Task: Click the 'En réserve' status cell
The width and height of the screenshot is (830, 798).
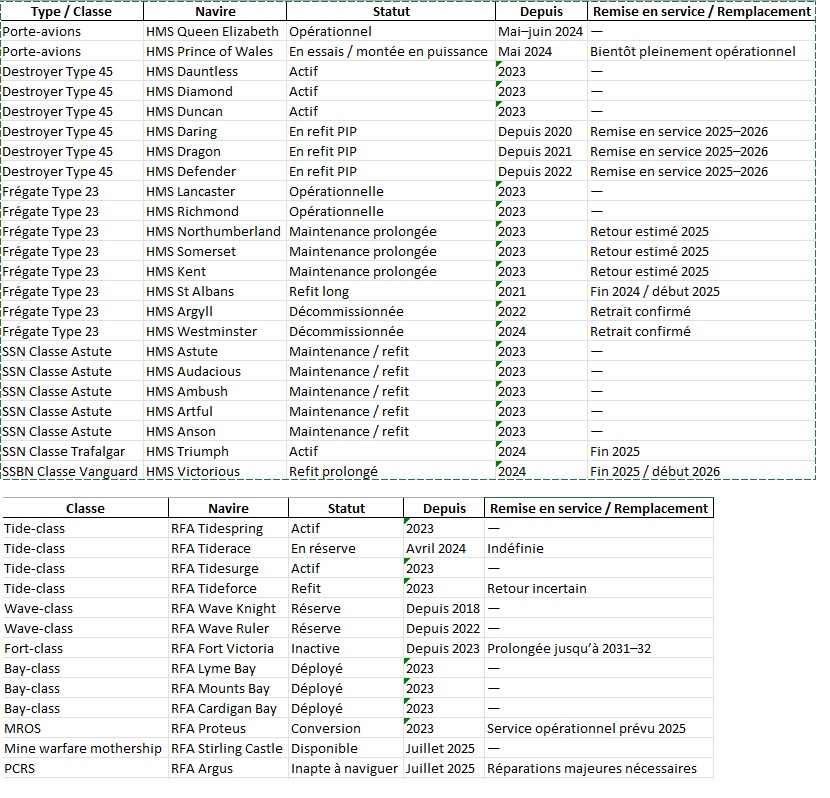Action: (346, 549)
